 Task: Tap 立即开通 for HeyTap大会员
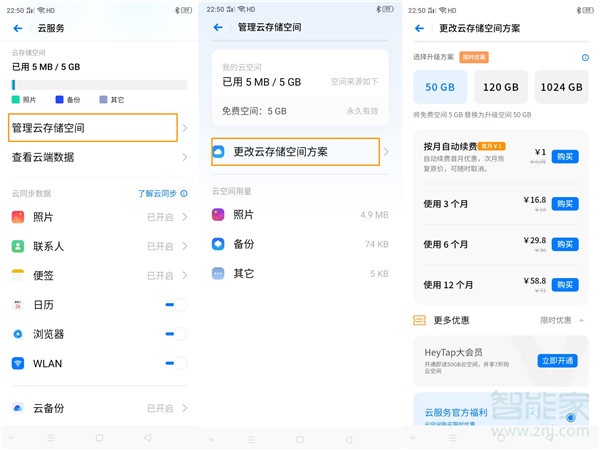pos(558,361)
